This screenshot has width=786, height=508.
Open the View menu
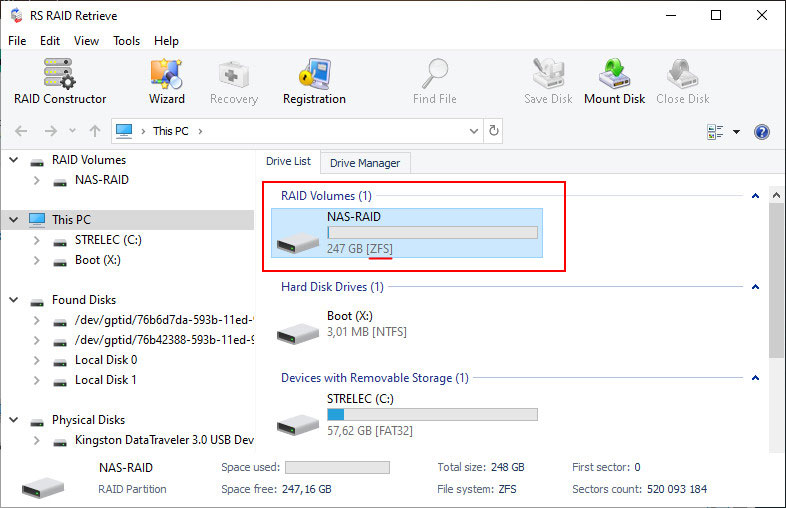click(86, 41)
